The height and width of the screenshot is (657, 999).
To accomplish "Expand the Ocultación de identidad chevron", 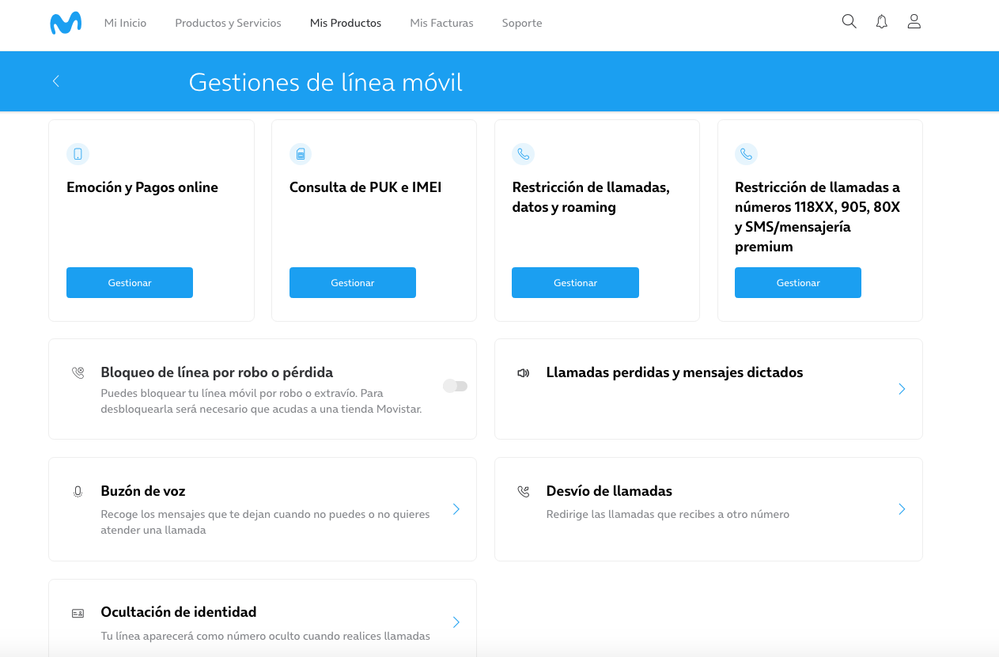I will [x=456, y=622].
